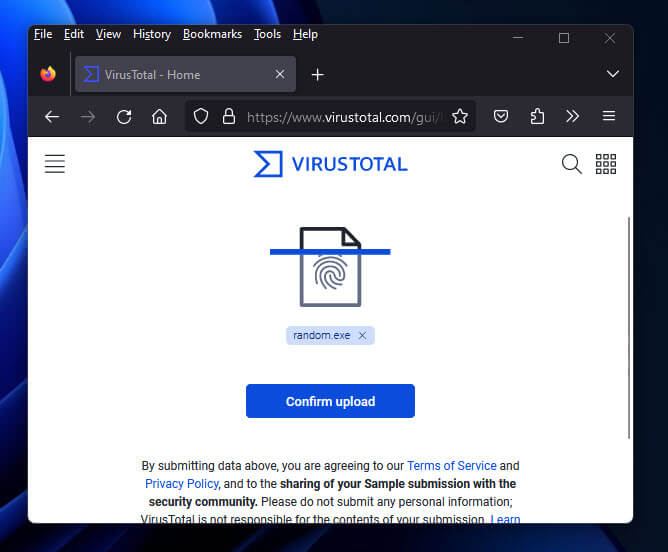The image size is (668, 552).
Task: Open the Firefox application menu
Action: pos(609,116)
